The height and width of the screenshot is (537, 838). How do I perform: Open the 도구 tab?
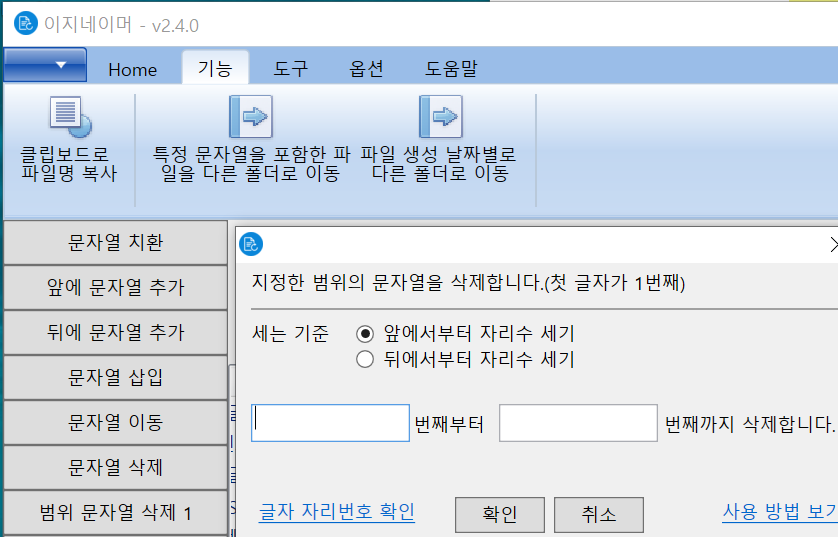pos(291,68)
